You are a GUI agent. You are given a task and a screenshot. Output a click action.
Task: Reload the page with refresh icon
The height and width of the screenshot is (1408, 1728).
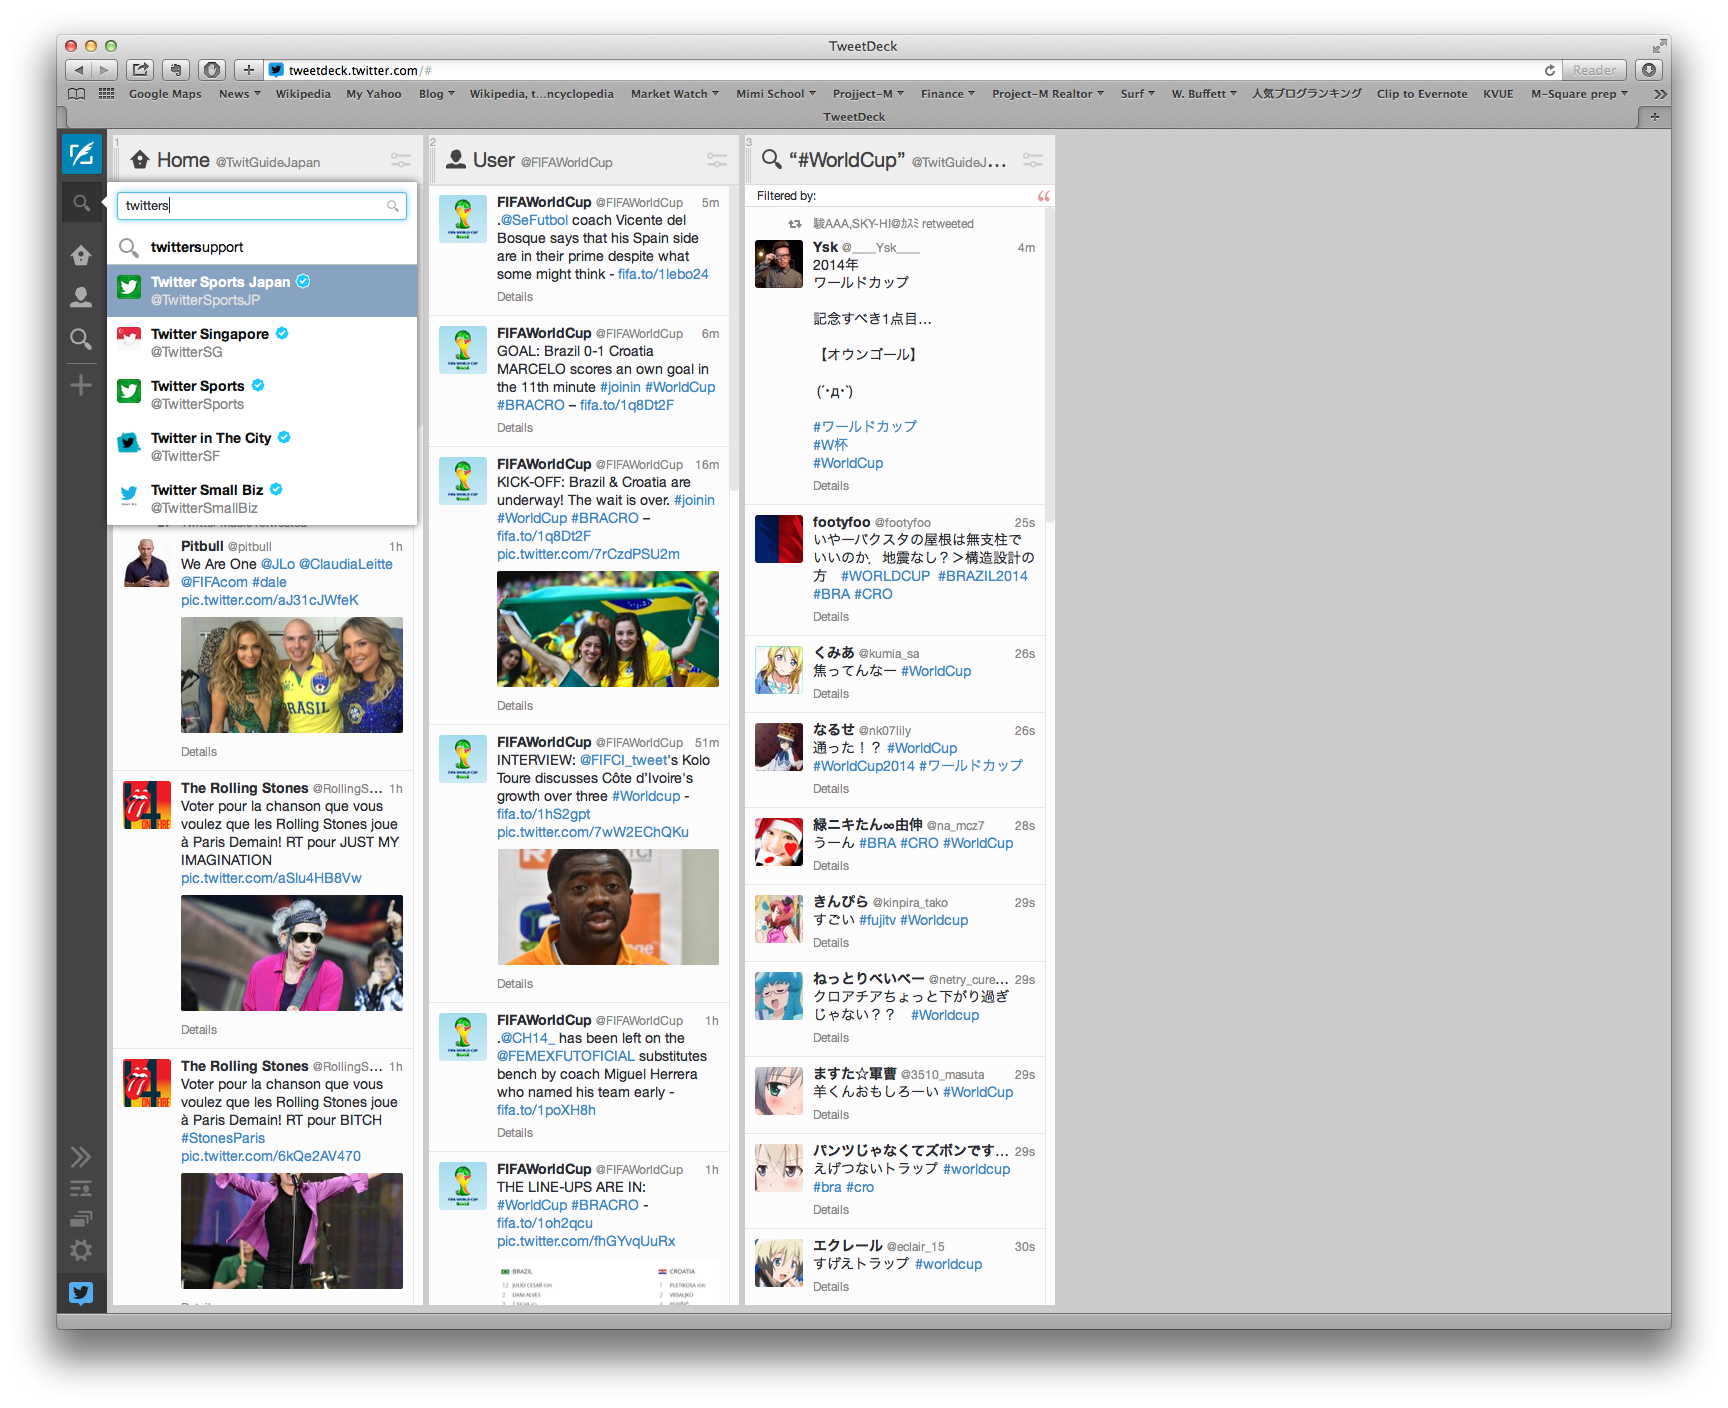[1549, 70]
